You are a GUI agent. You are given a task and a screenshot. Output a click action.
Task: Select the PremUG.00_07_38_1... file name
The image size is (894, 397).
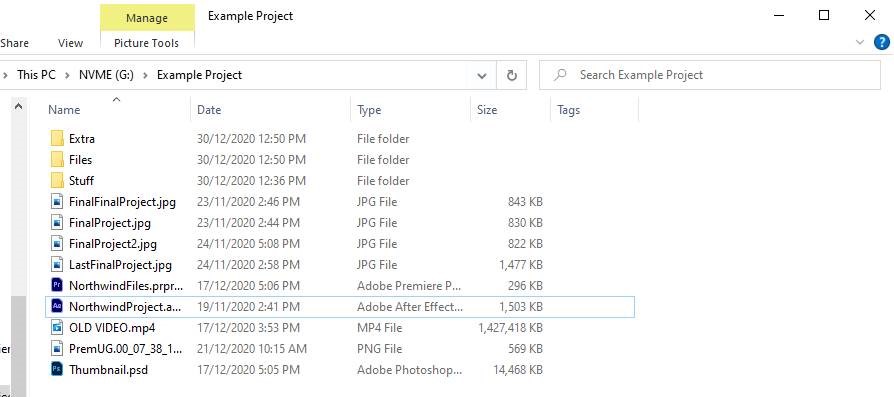[x=126, y=349]
